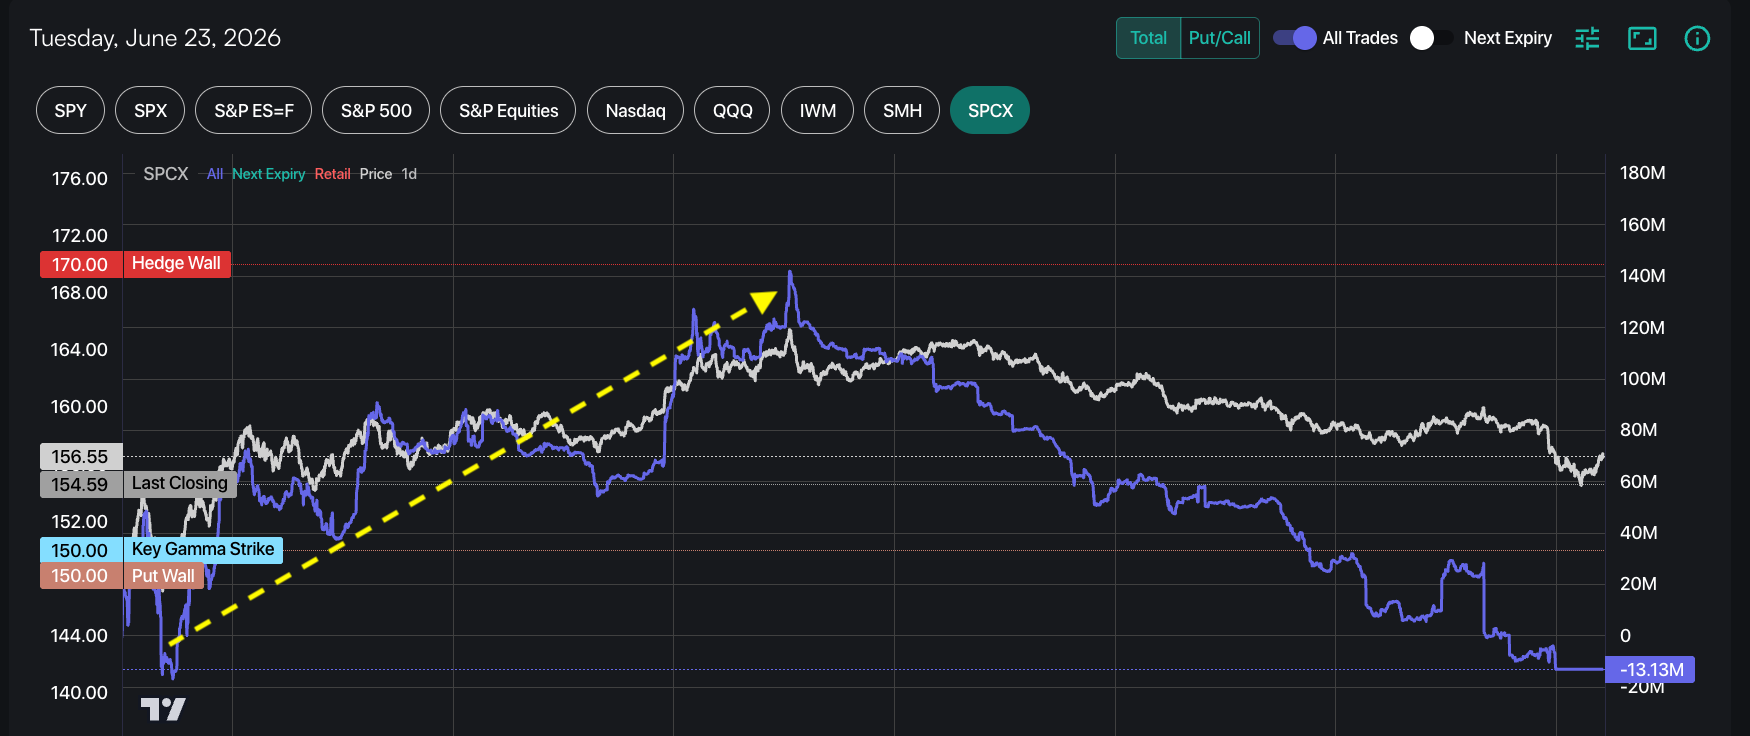
Task: Select the Nasdaq ticker tab
Action: 635,110
